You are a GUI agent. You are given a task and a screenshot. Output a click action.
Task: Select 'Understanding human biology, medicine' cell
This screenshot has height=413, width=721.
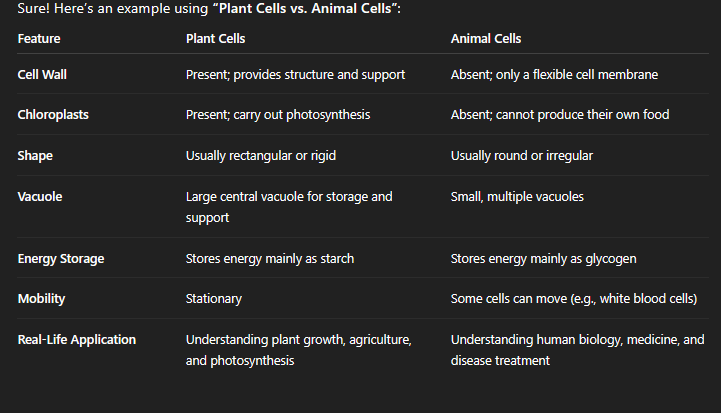(578, 350)
